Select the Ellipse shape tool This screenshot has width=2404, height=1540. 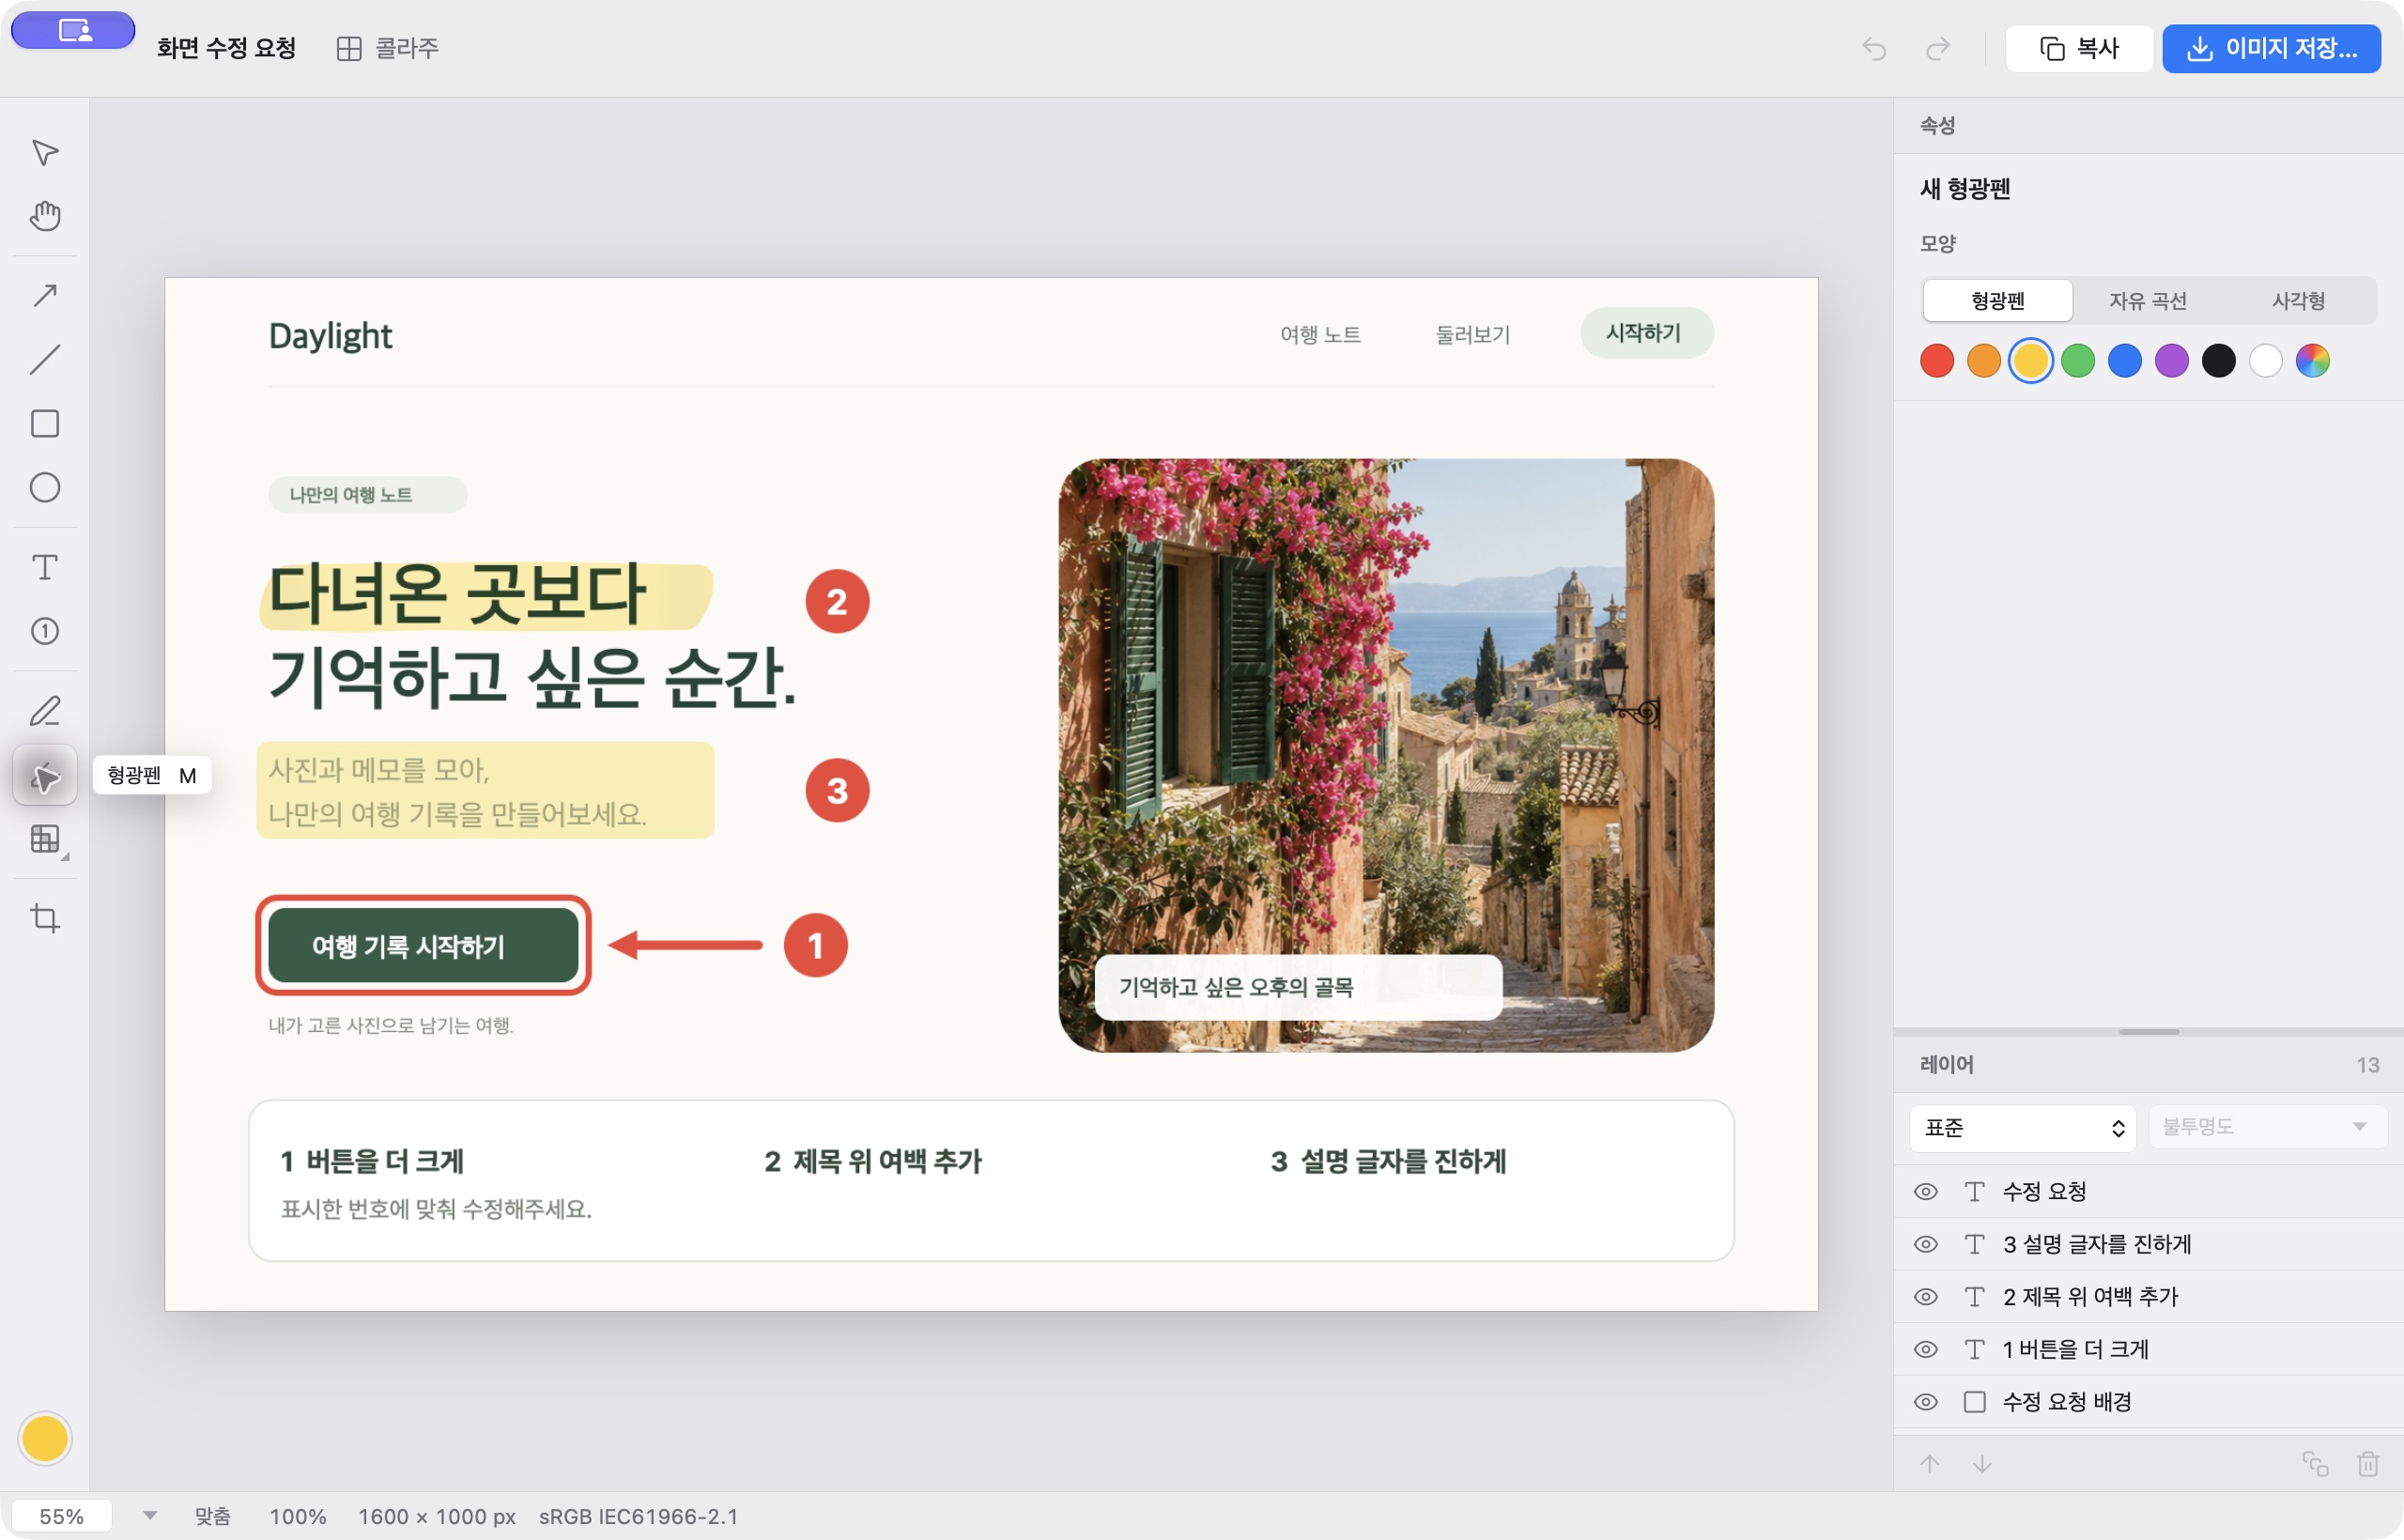point(45,487)
